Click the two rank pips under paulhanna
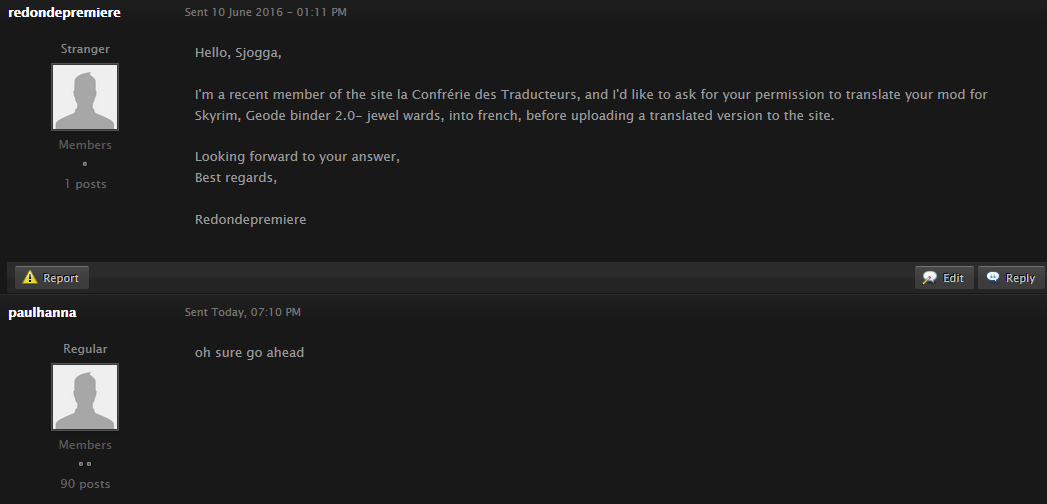Viewport: 1047px width, 504px height. click(85, 463)
